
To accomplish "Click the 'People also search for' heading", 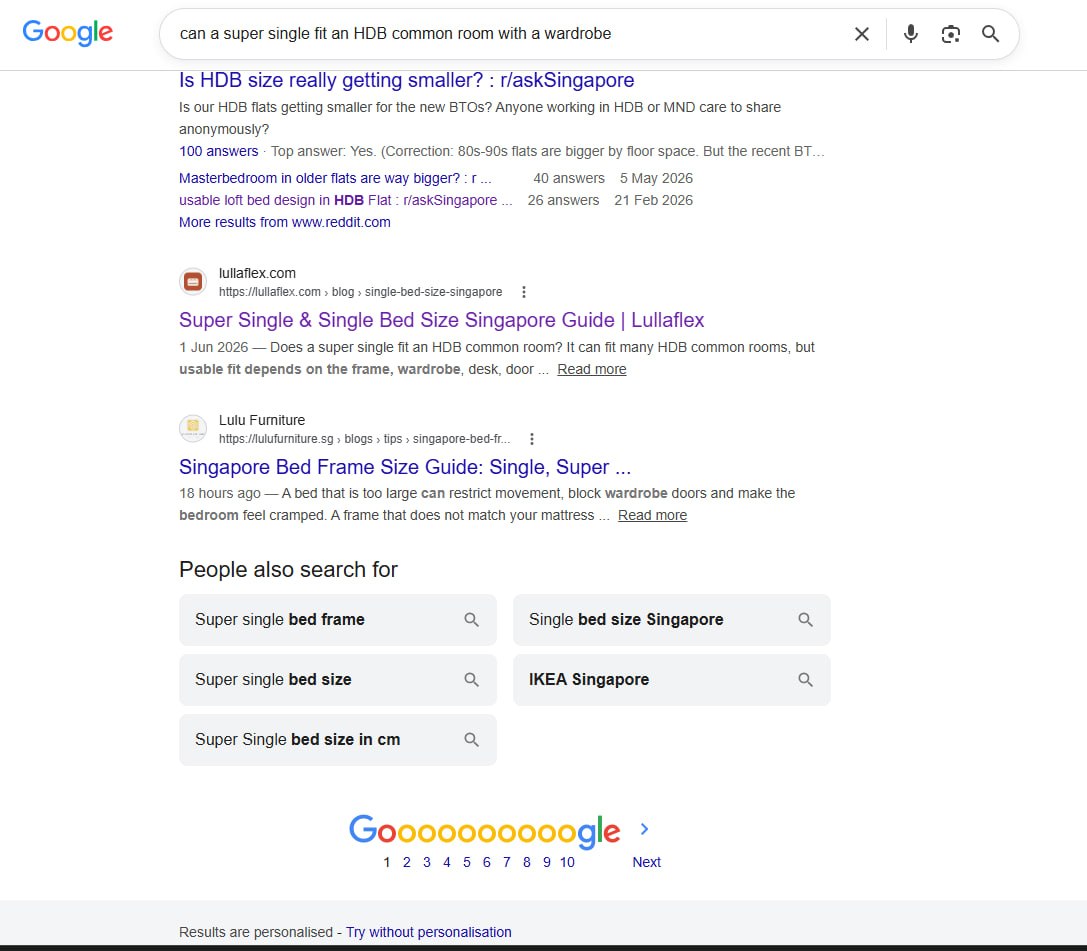I will point(288,570).
